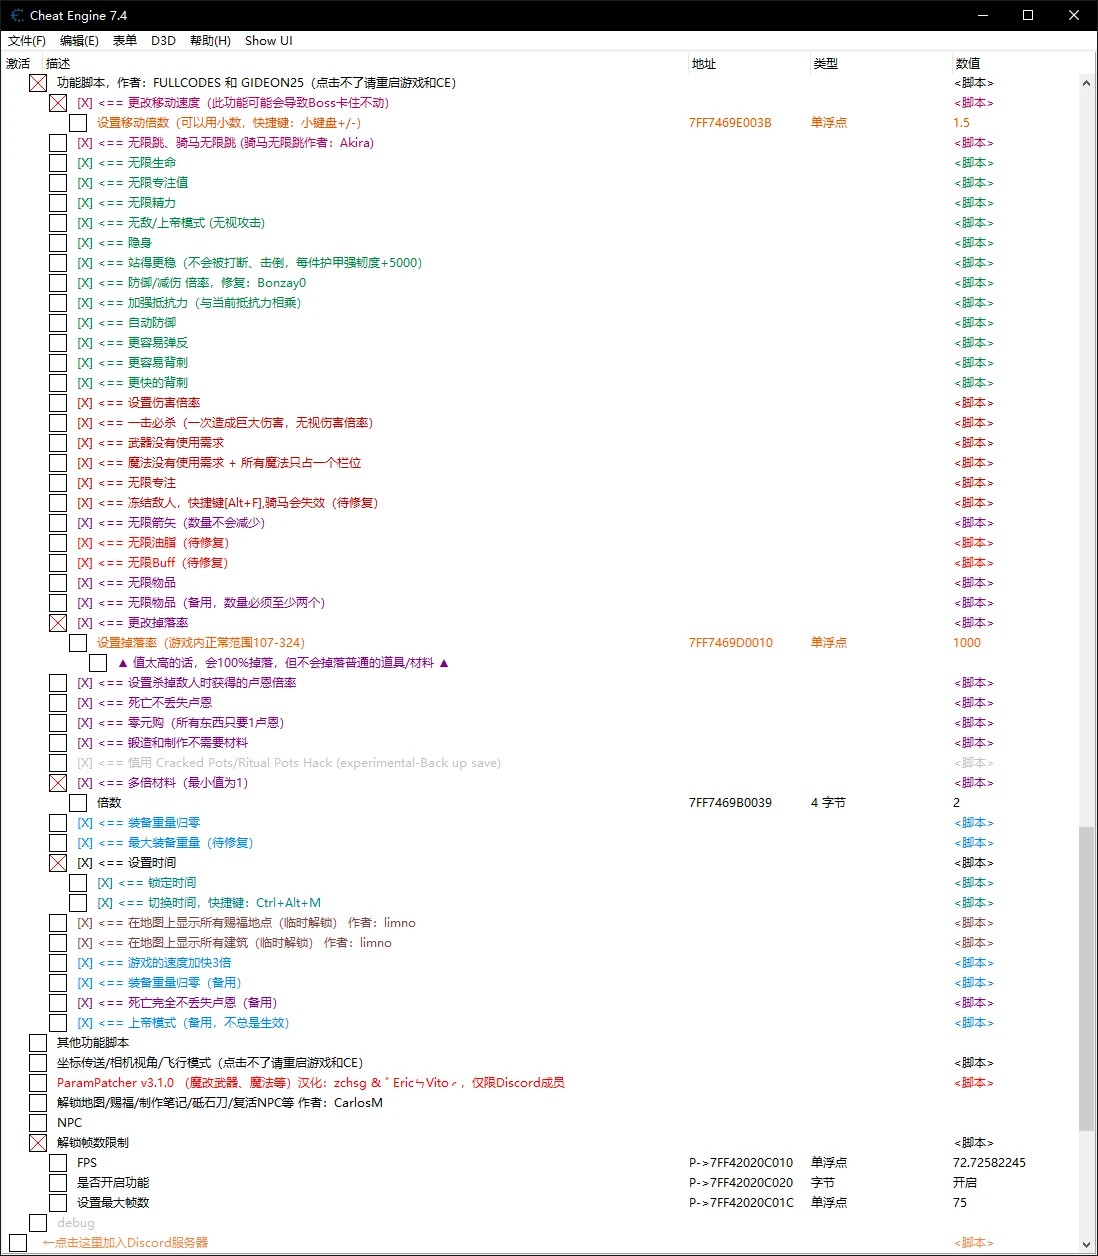Select the 设置掉落率 row

tap(201, 643)
